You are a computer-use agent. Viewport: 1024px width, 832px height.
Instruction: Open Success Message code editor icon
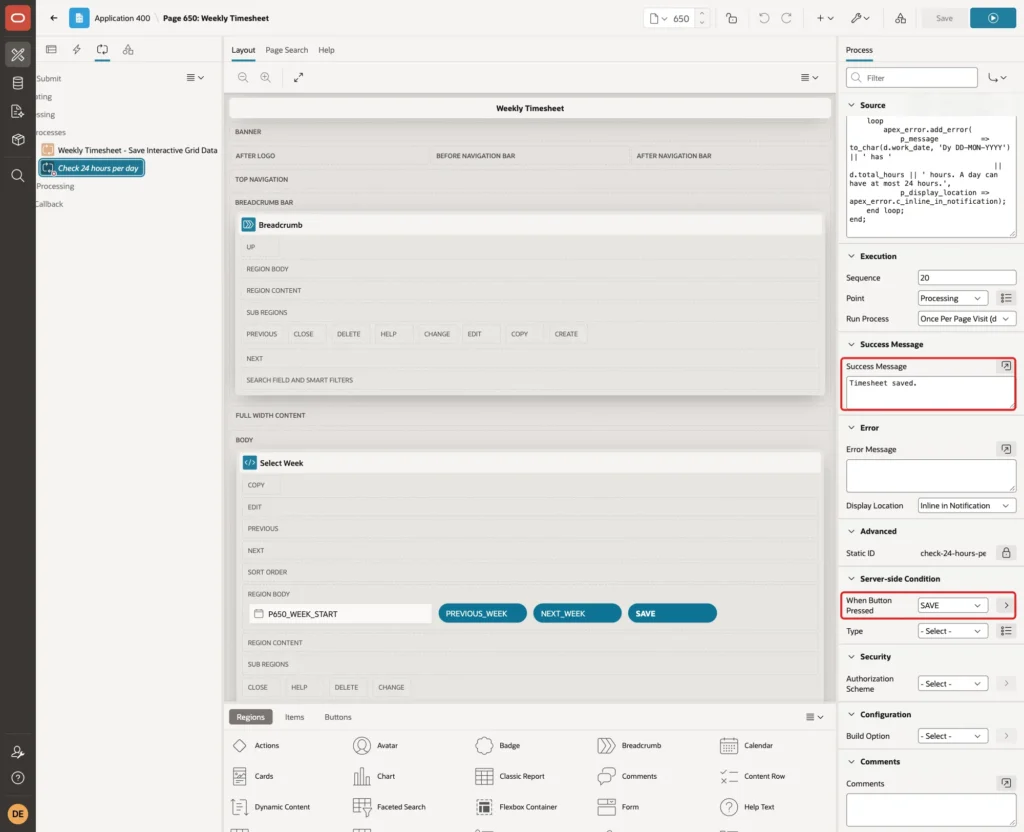(x=1006, y=366)
